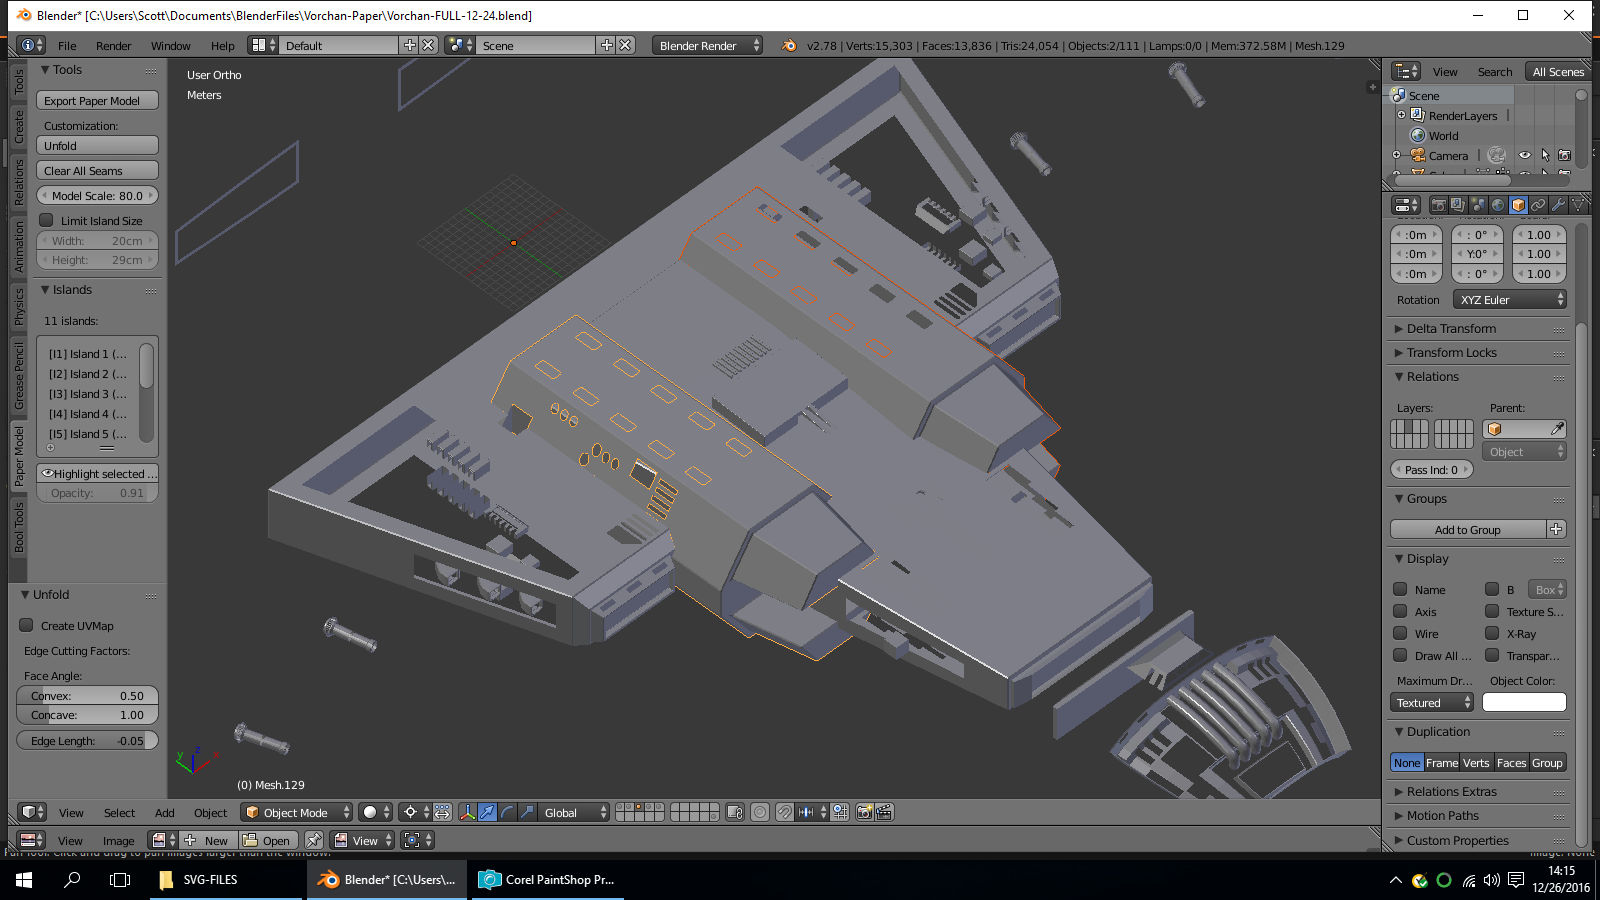This screenshot has width=1600, height=900.
Task: Click the plus beside Add to Group
Action: pyautogui.click(x=1556, y=529)
